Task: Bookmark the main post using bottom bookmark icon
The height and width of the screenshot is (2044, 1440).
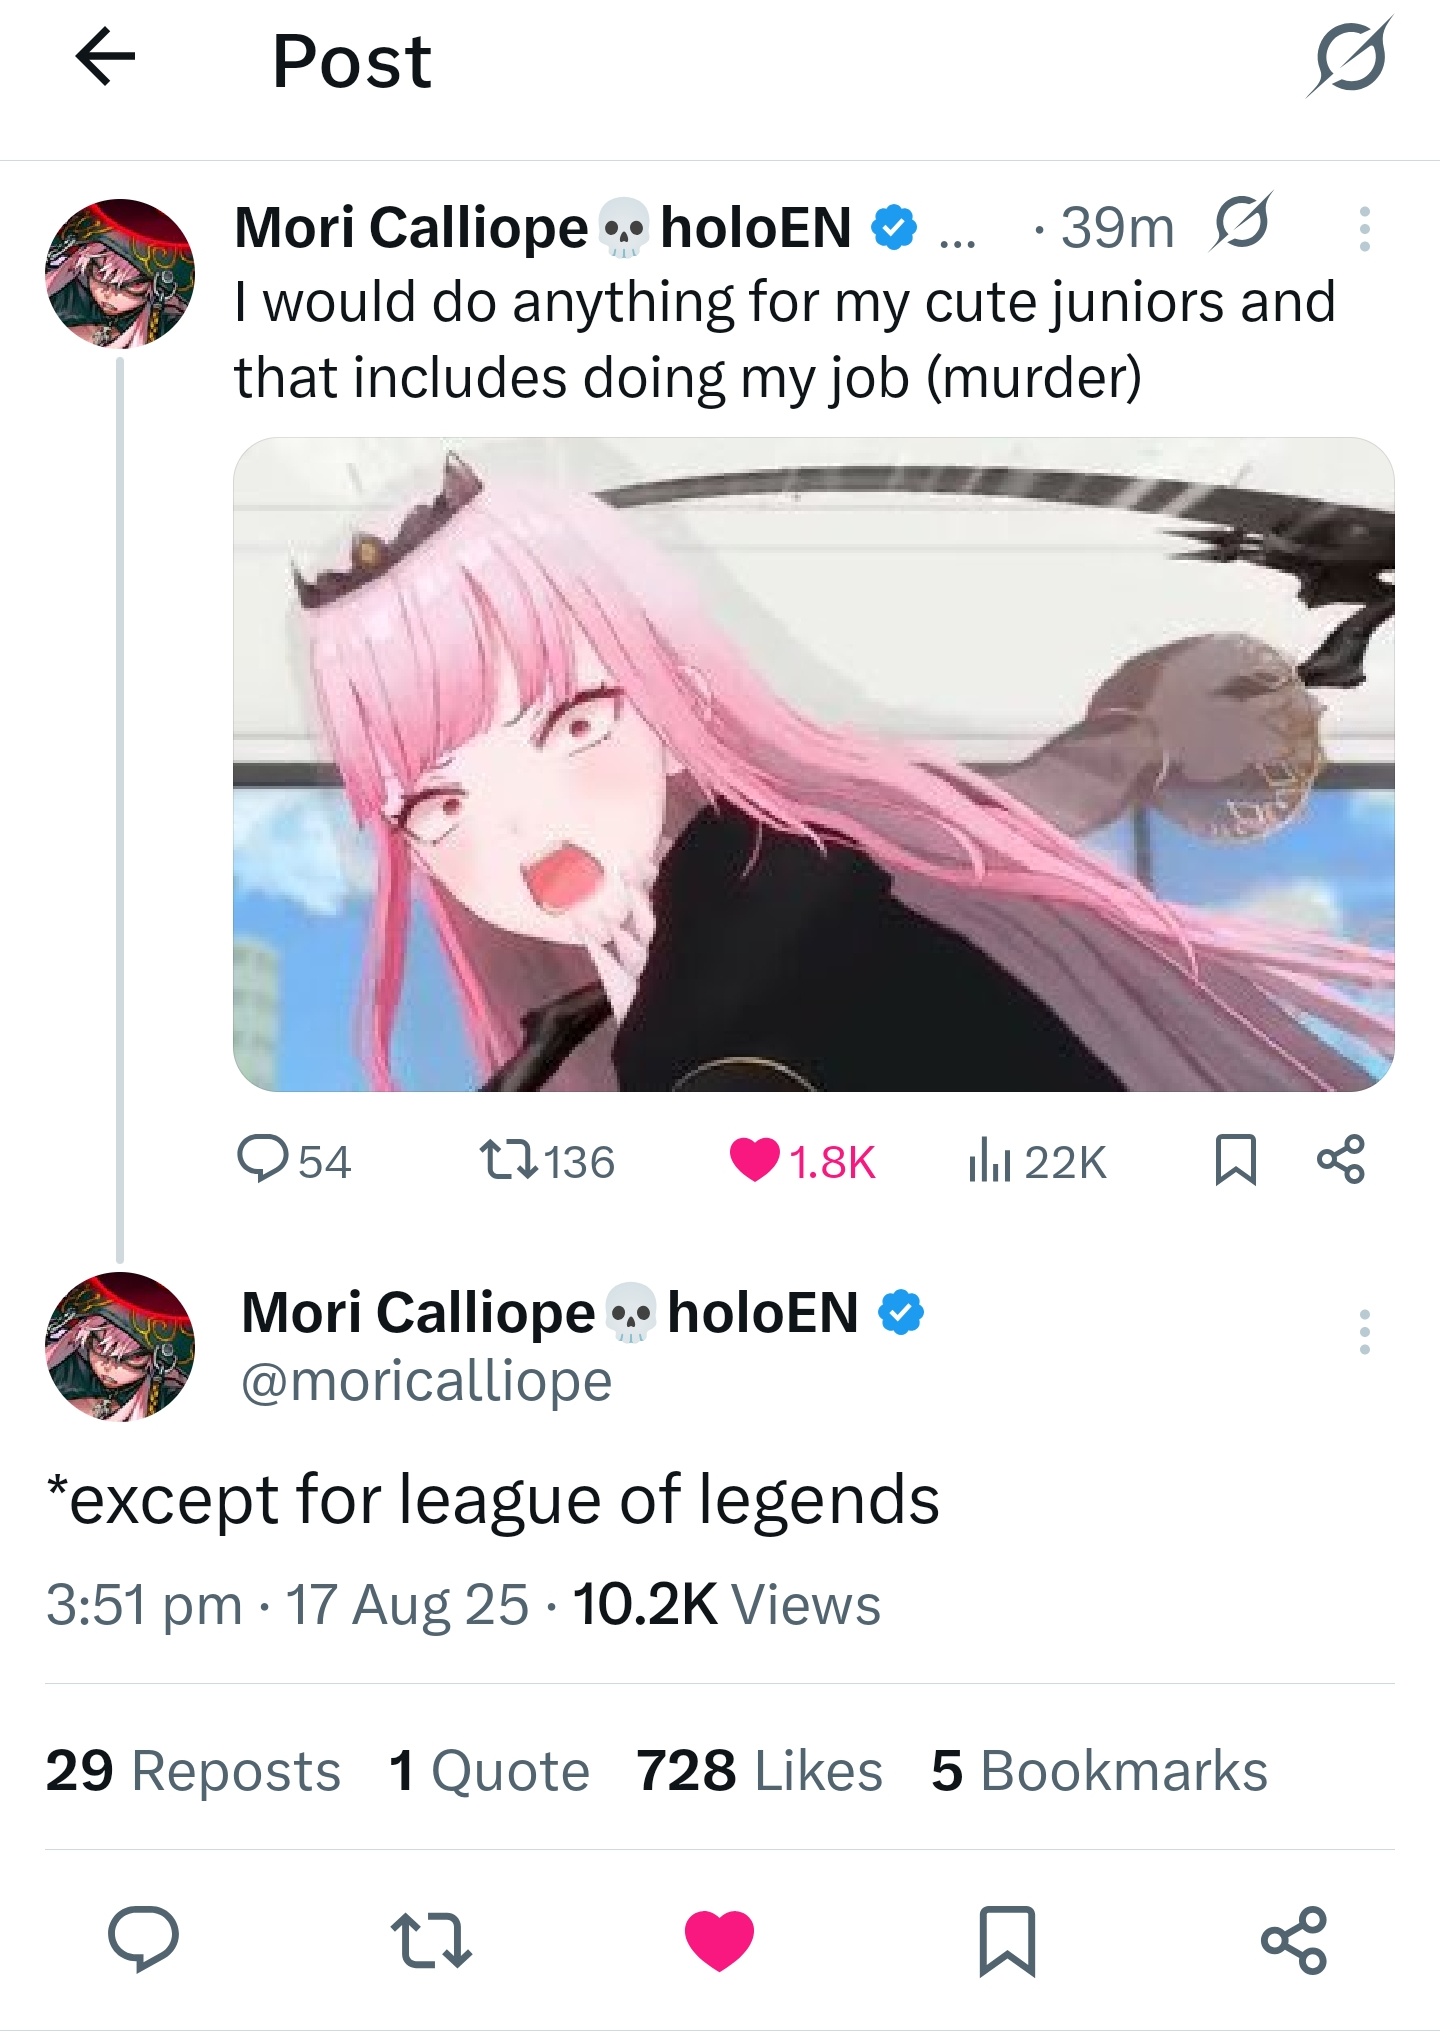Action: point(1007,1941)
